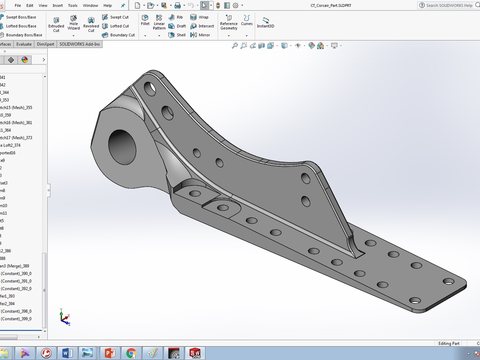
Task: Pin the menu bar with pushpin
Action: tap(123, 6)
